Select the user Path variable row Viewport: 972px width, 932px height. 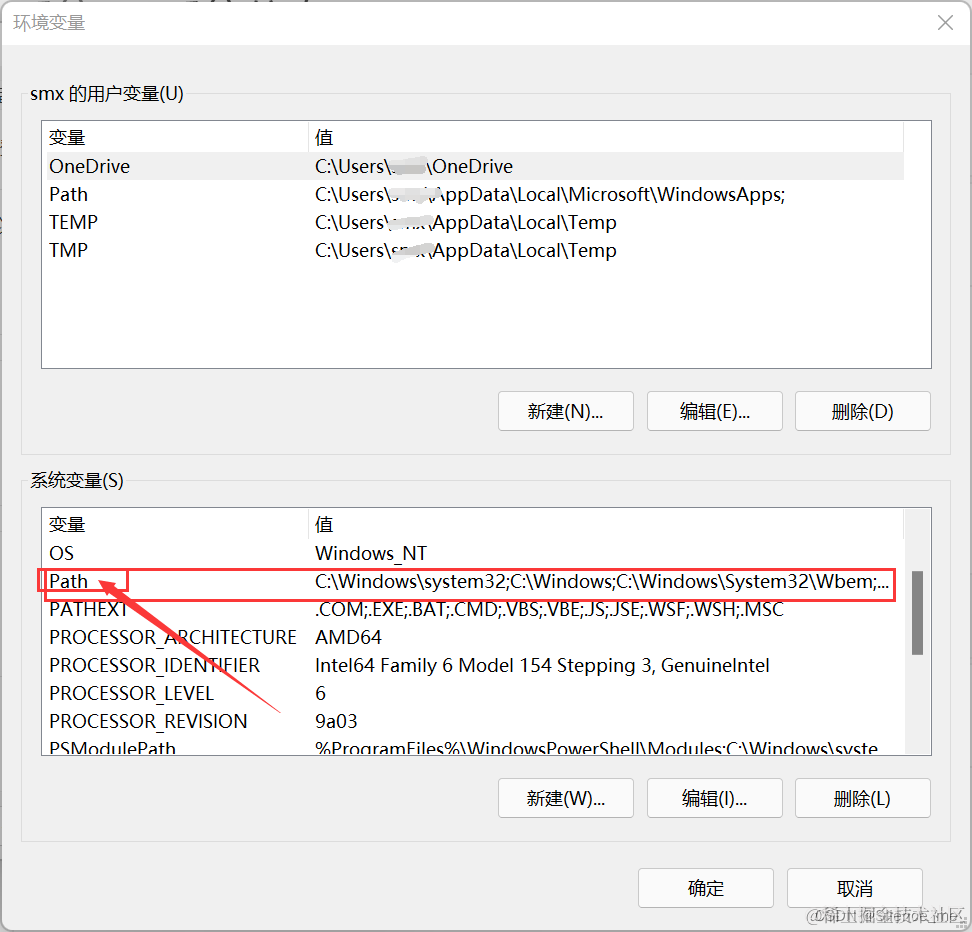click(475, 195)
